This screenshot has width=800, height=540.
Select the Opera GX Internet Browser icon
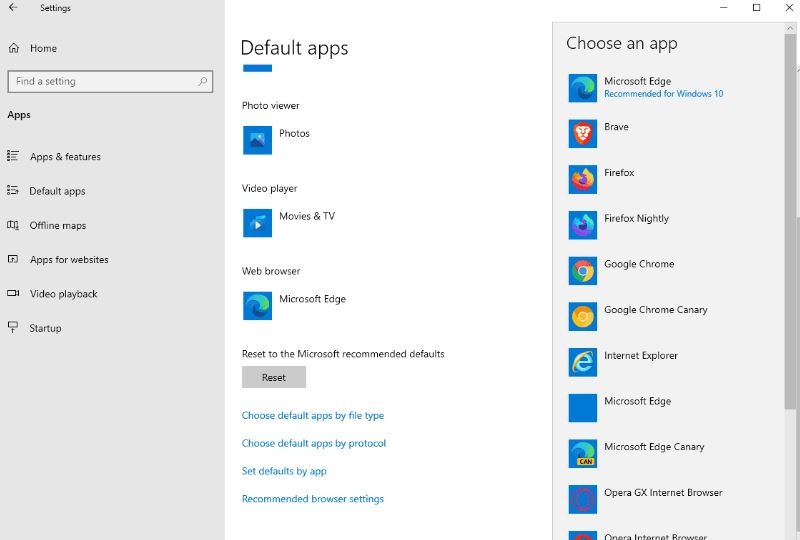tap(583, 499)
